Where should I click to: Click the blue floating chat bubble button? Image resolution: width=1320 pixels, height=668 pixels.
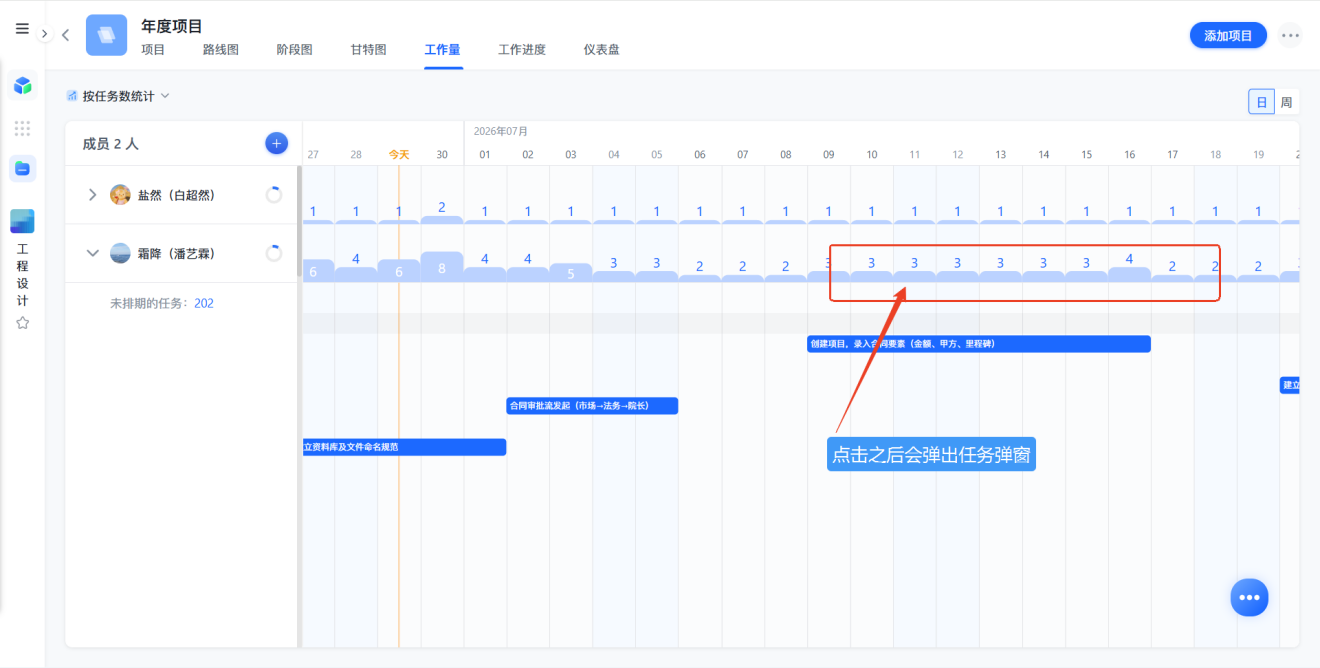[x=1249, y=597]
